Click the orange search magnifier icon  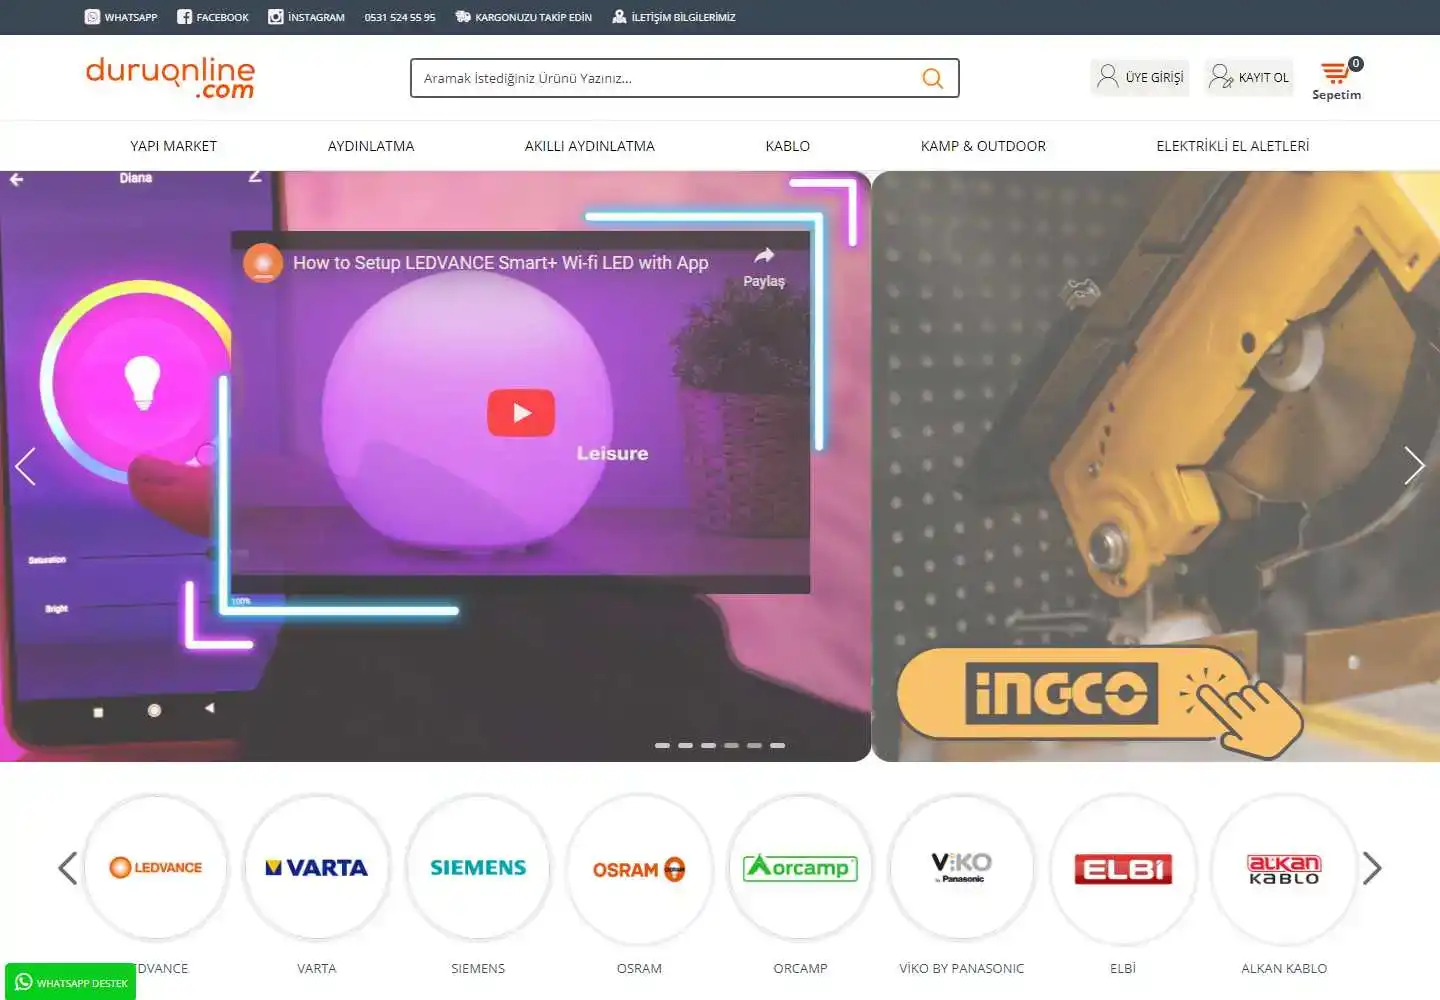point(932,78)
